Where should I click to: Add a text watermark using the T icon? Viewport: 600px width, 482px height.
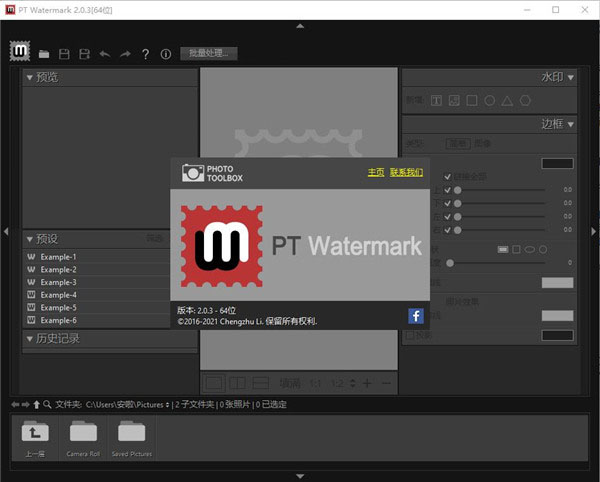point(437,100)
